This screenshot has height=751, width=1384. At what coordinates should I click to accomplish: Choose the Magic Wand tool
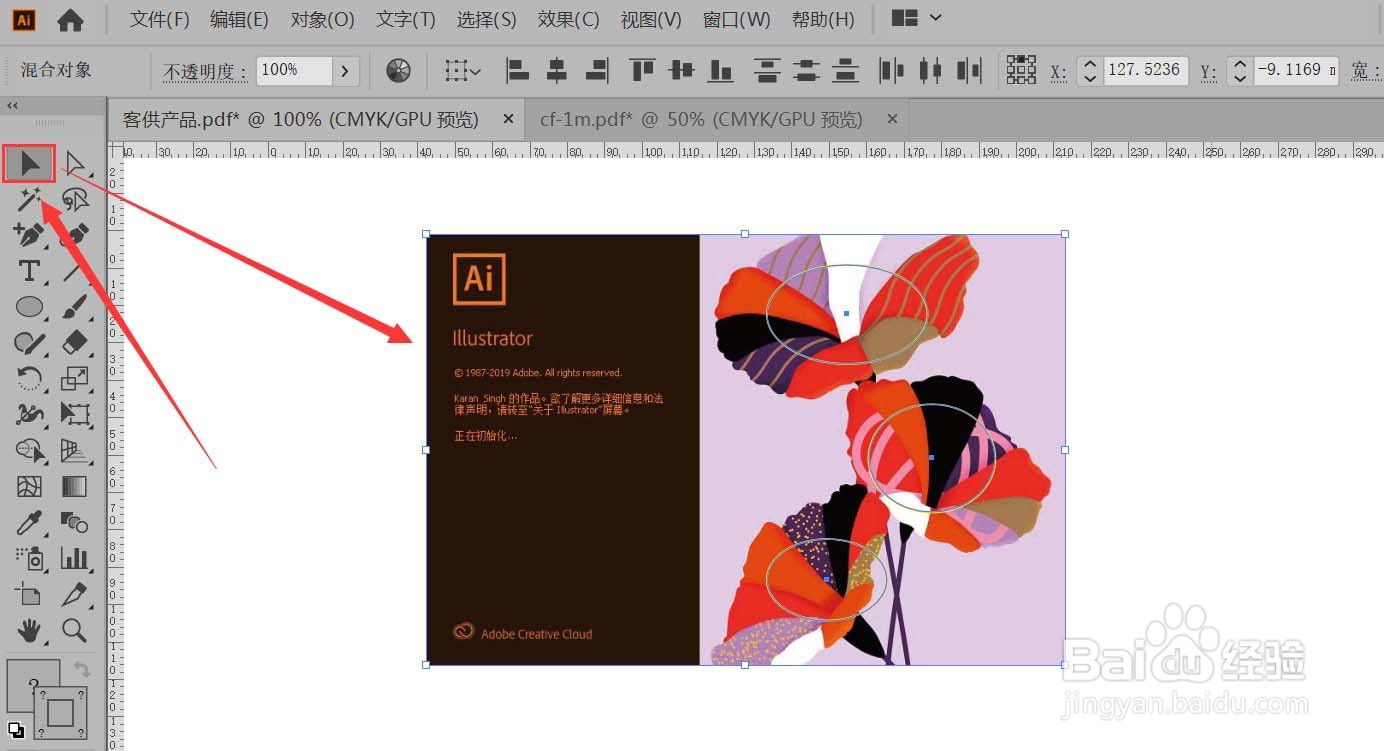[29, 200]
